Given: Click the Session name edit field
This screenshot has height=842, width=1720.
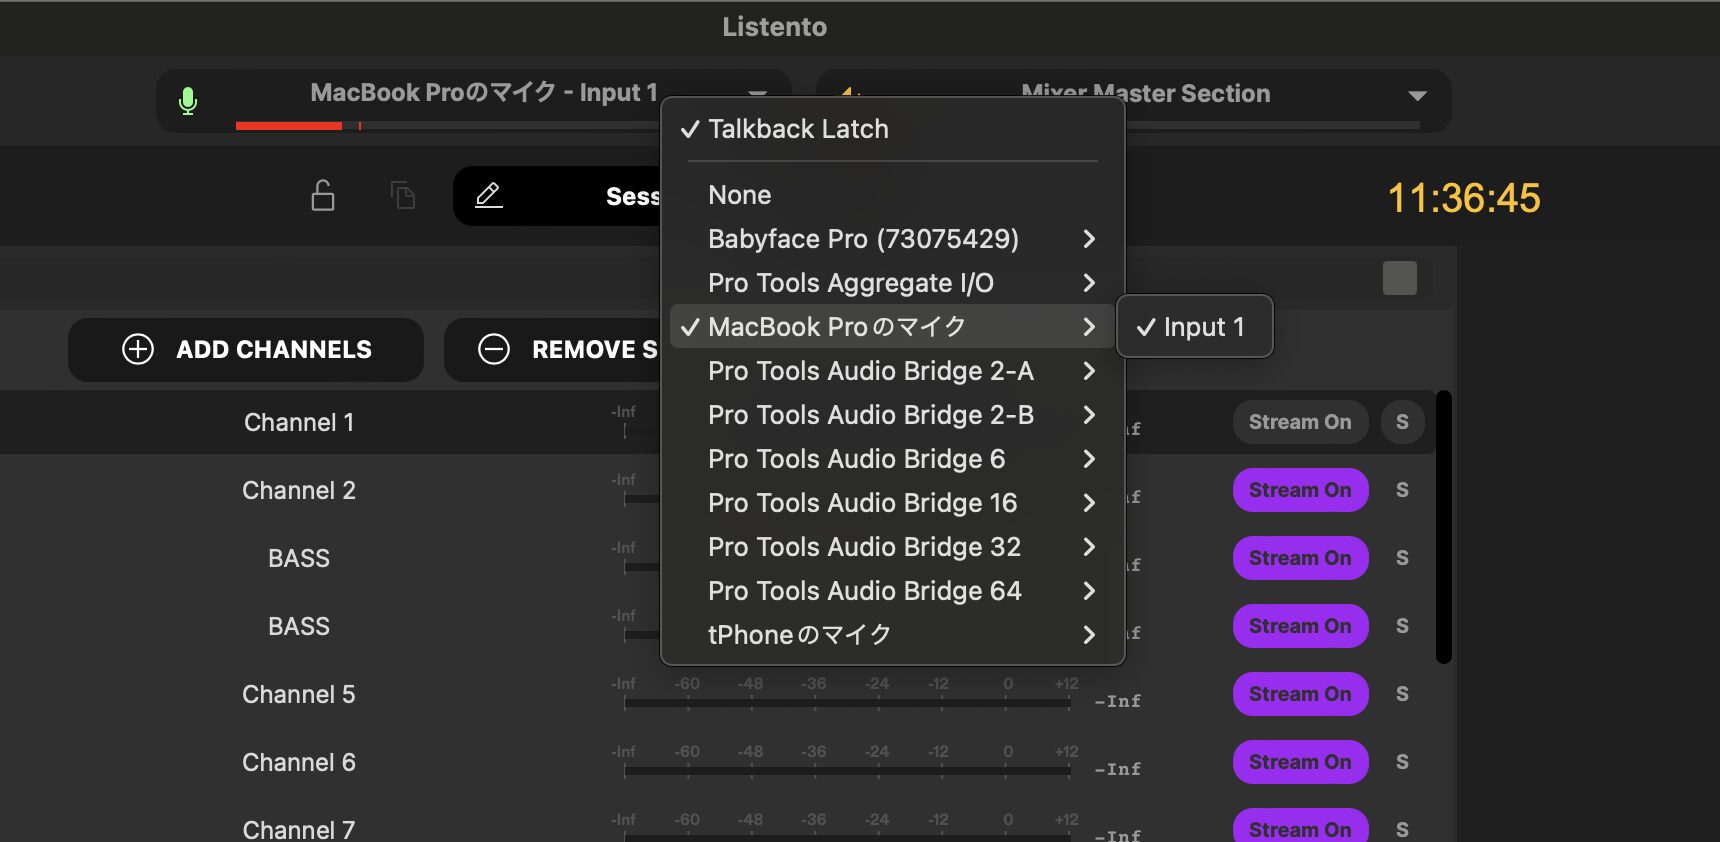Looking at the screenshot, I should point(557,196).
